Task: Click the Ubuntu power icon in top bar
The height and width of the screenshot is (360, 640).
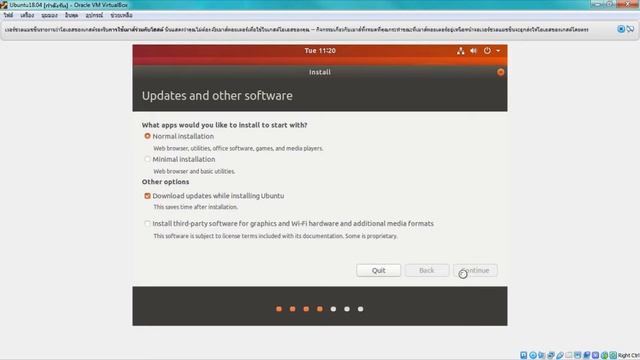Action: coord(487,51)
